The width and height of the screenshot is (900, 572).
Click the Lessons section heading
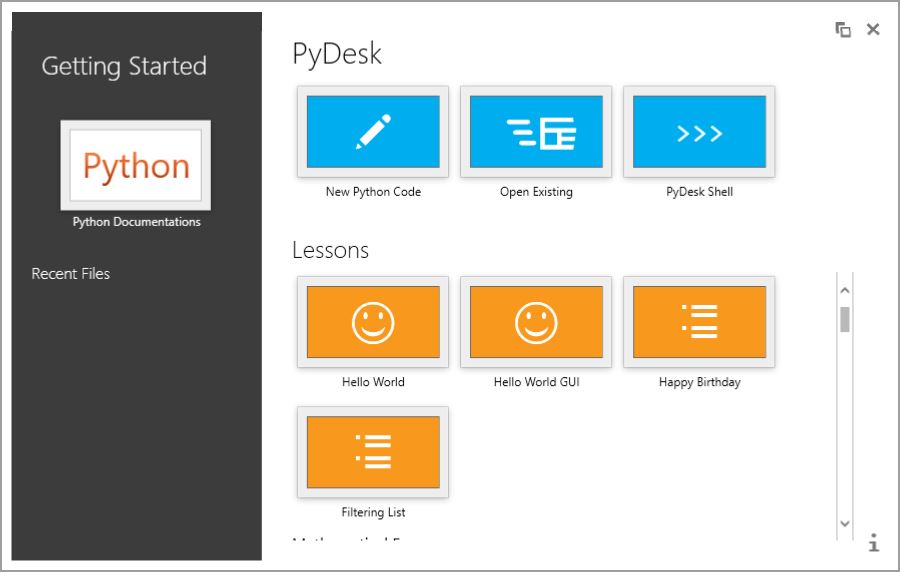330,250
